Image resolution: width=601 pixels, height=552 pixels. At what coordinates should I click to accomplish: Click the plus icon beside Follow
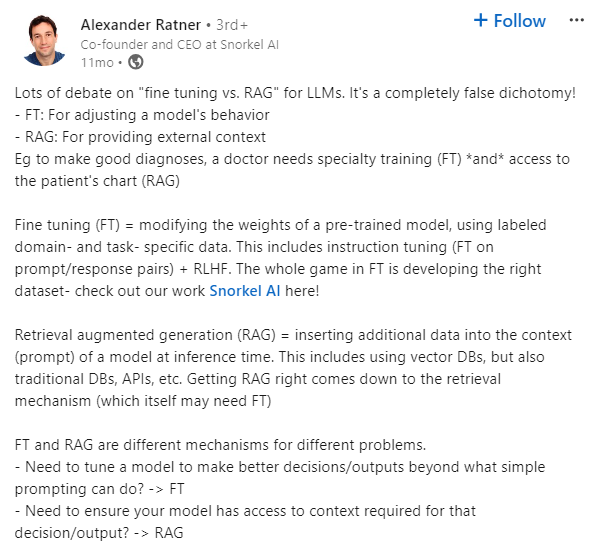[480, 20]
